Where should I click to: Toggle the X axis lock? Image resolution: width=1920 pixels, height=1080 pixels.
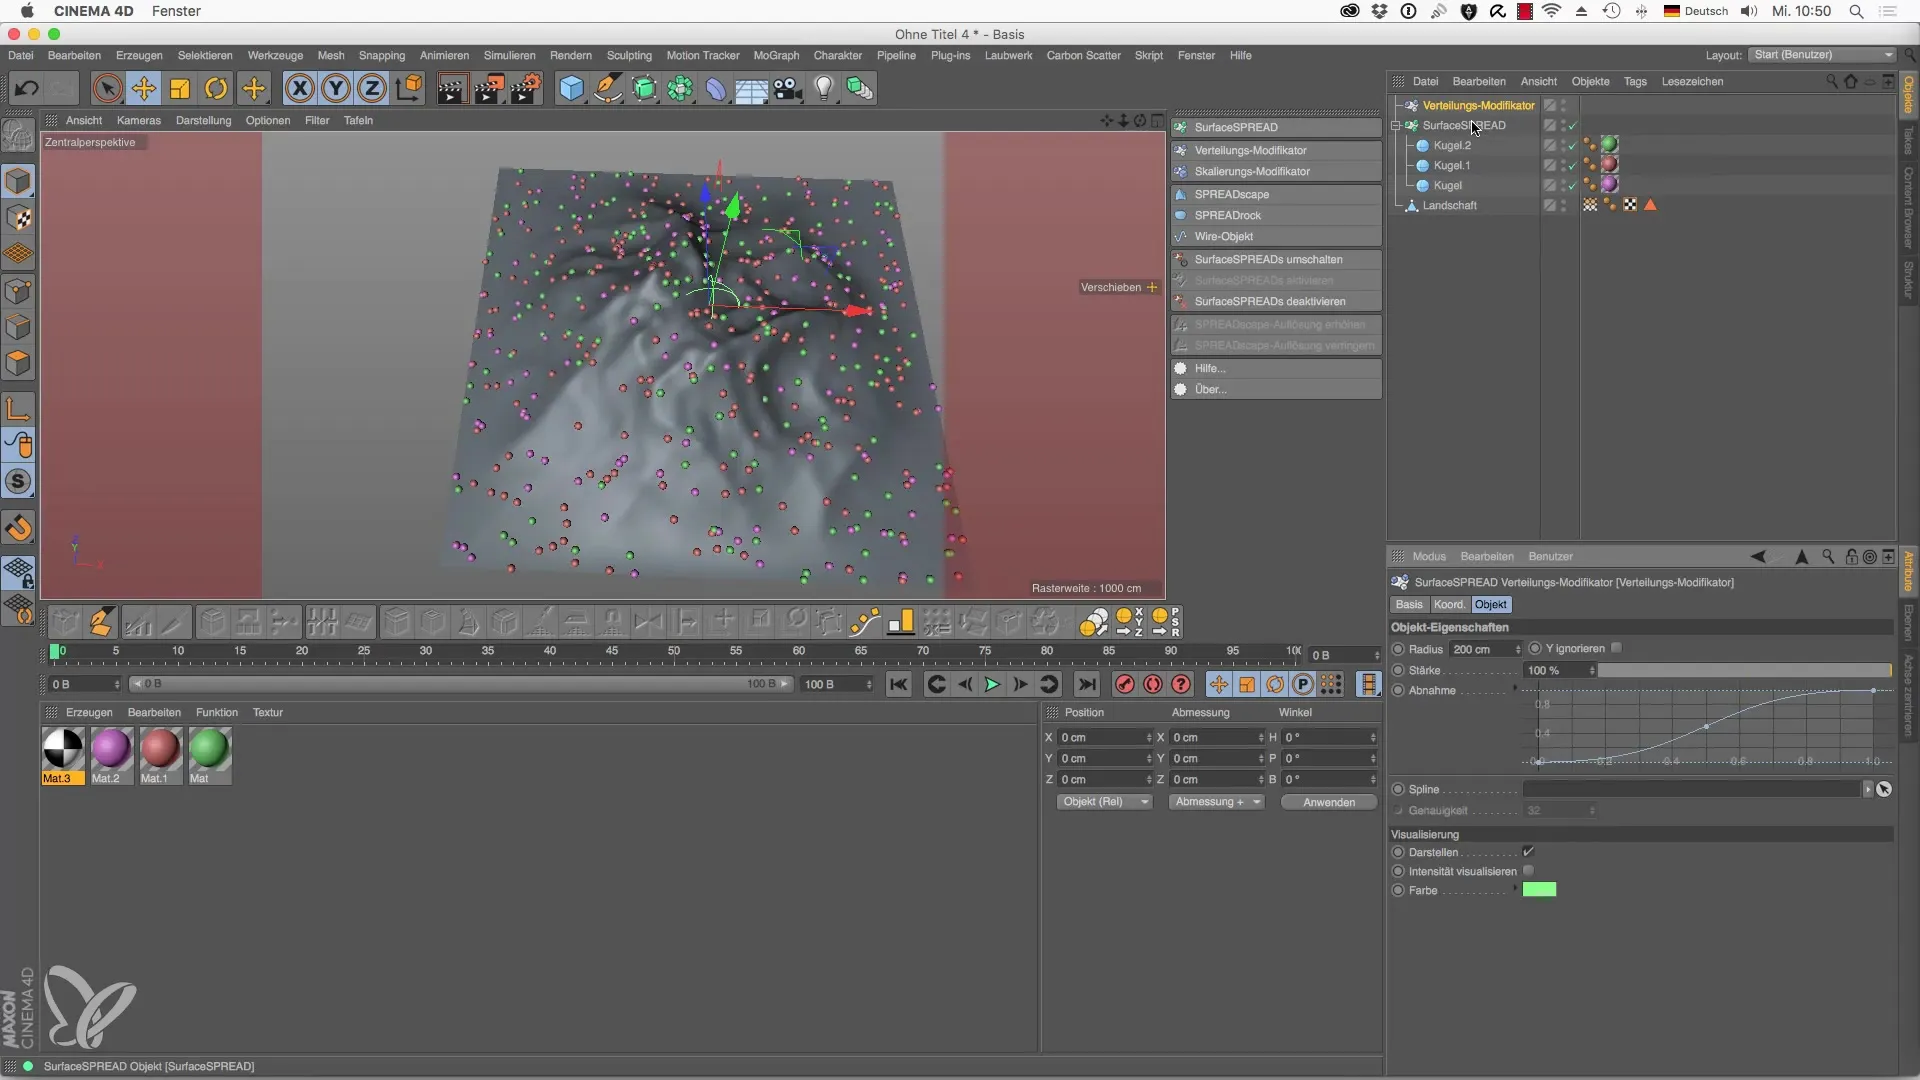[x=299, y=88]
